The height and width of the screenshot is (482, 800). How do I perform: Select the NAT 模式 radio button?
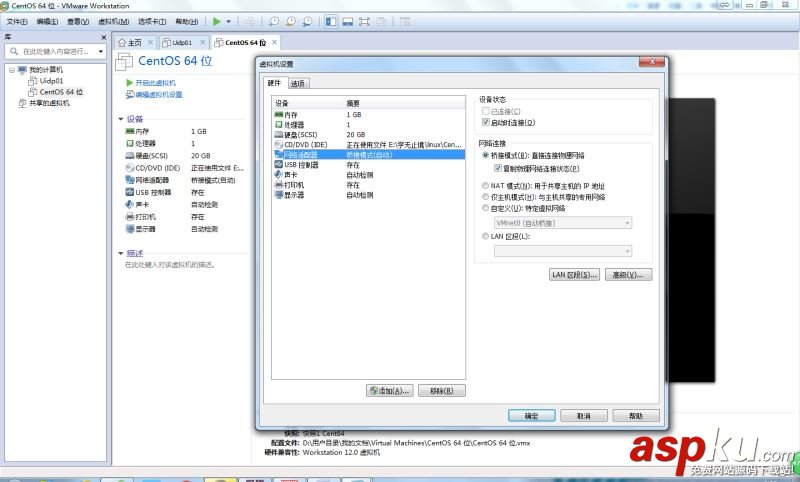(485, 186)
